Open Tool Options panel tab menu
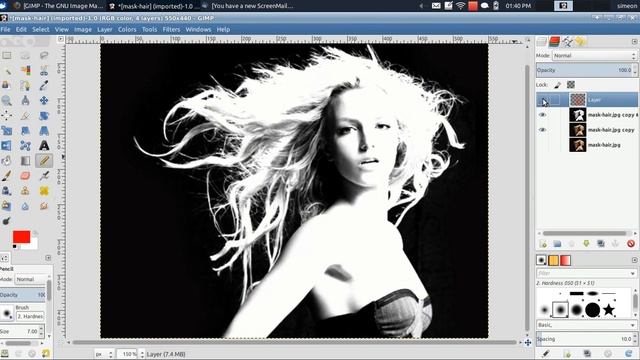640x360 pixels. (48, 258)
